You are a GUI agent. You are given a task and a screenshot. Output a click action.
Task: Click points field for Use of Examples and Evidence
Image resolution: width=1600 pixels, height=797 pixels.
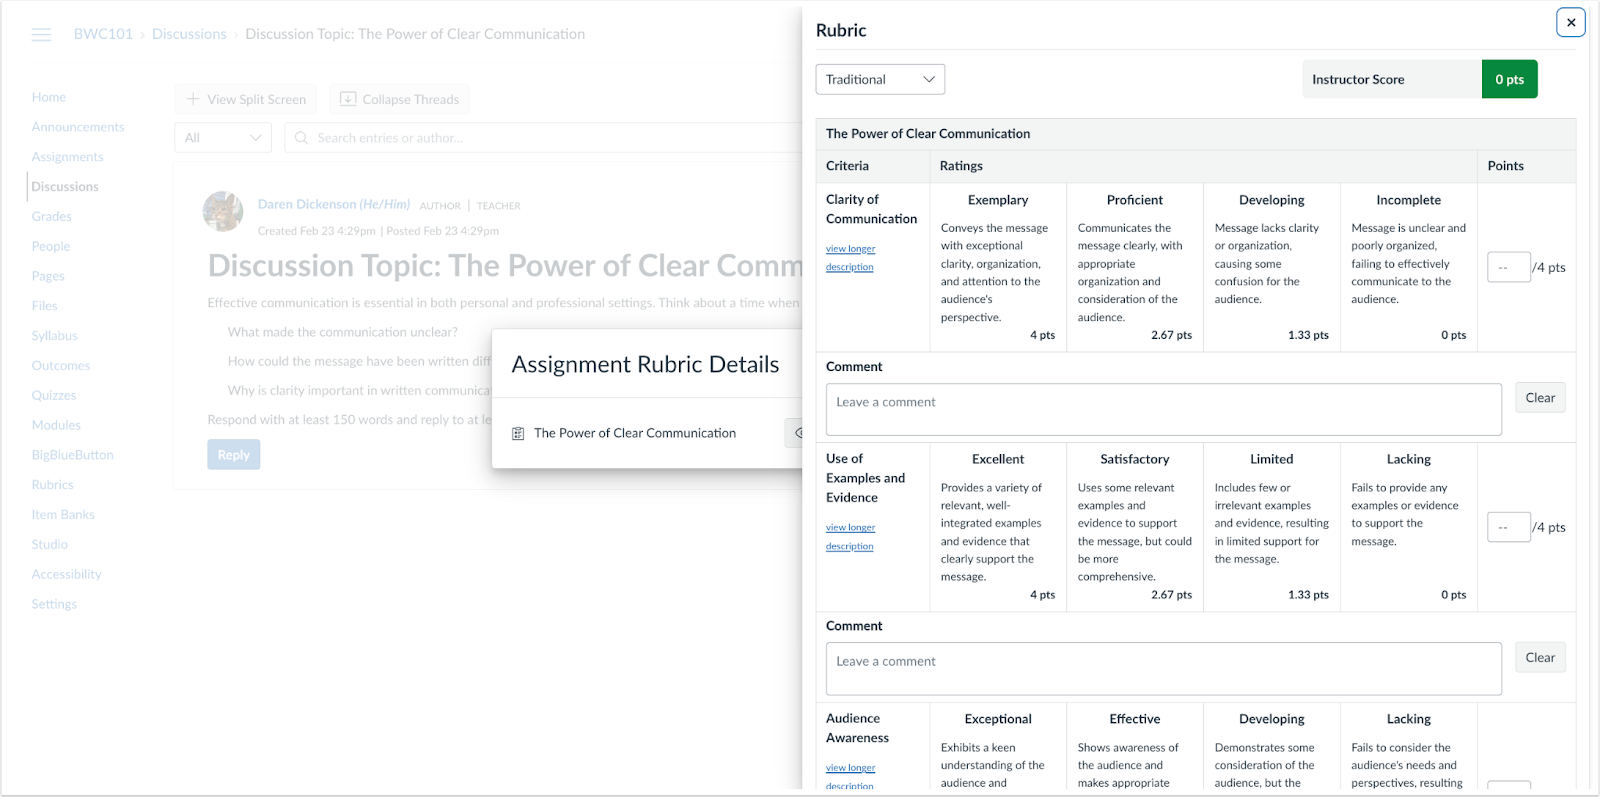[1508, 527]
